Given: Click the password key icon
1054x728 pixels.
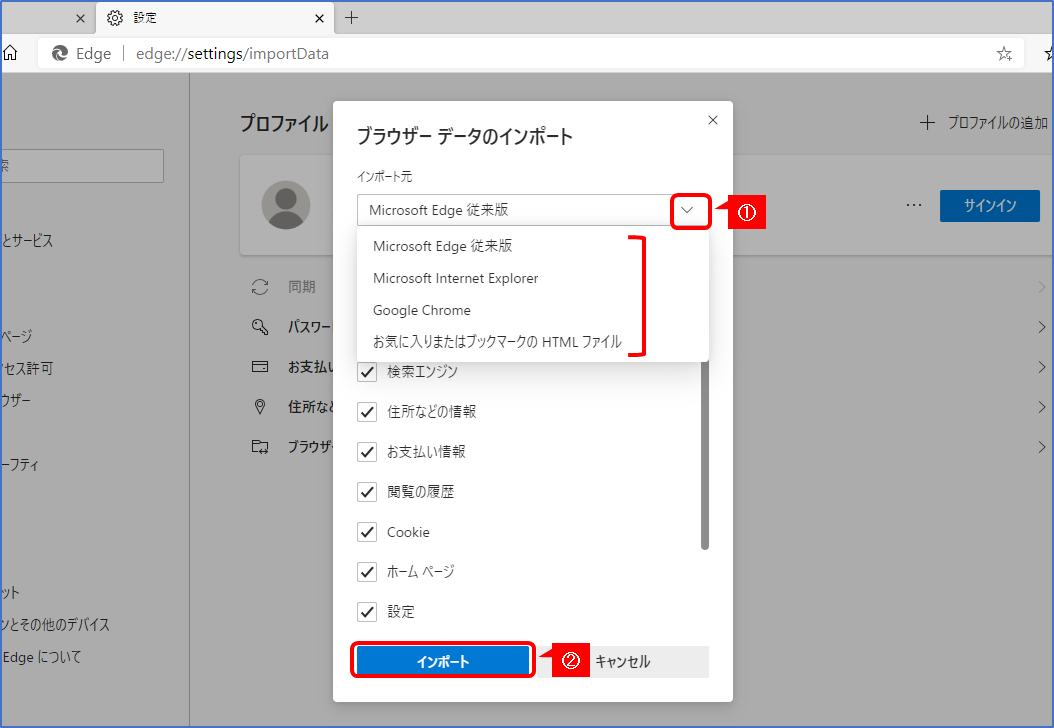Looking at the screenshot, I should [260, 327].
